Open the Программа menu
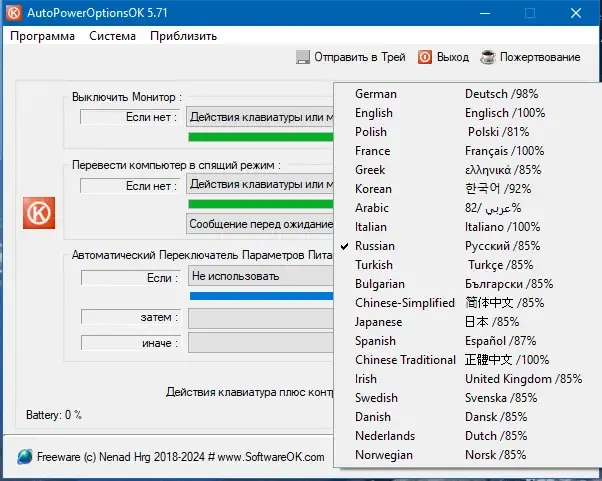The image size is (602, 481). tap(42, 36)
